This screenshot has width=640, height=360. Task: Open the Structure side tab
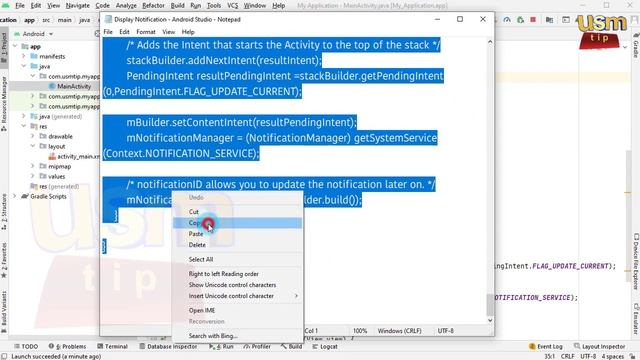[4, 211]
